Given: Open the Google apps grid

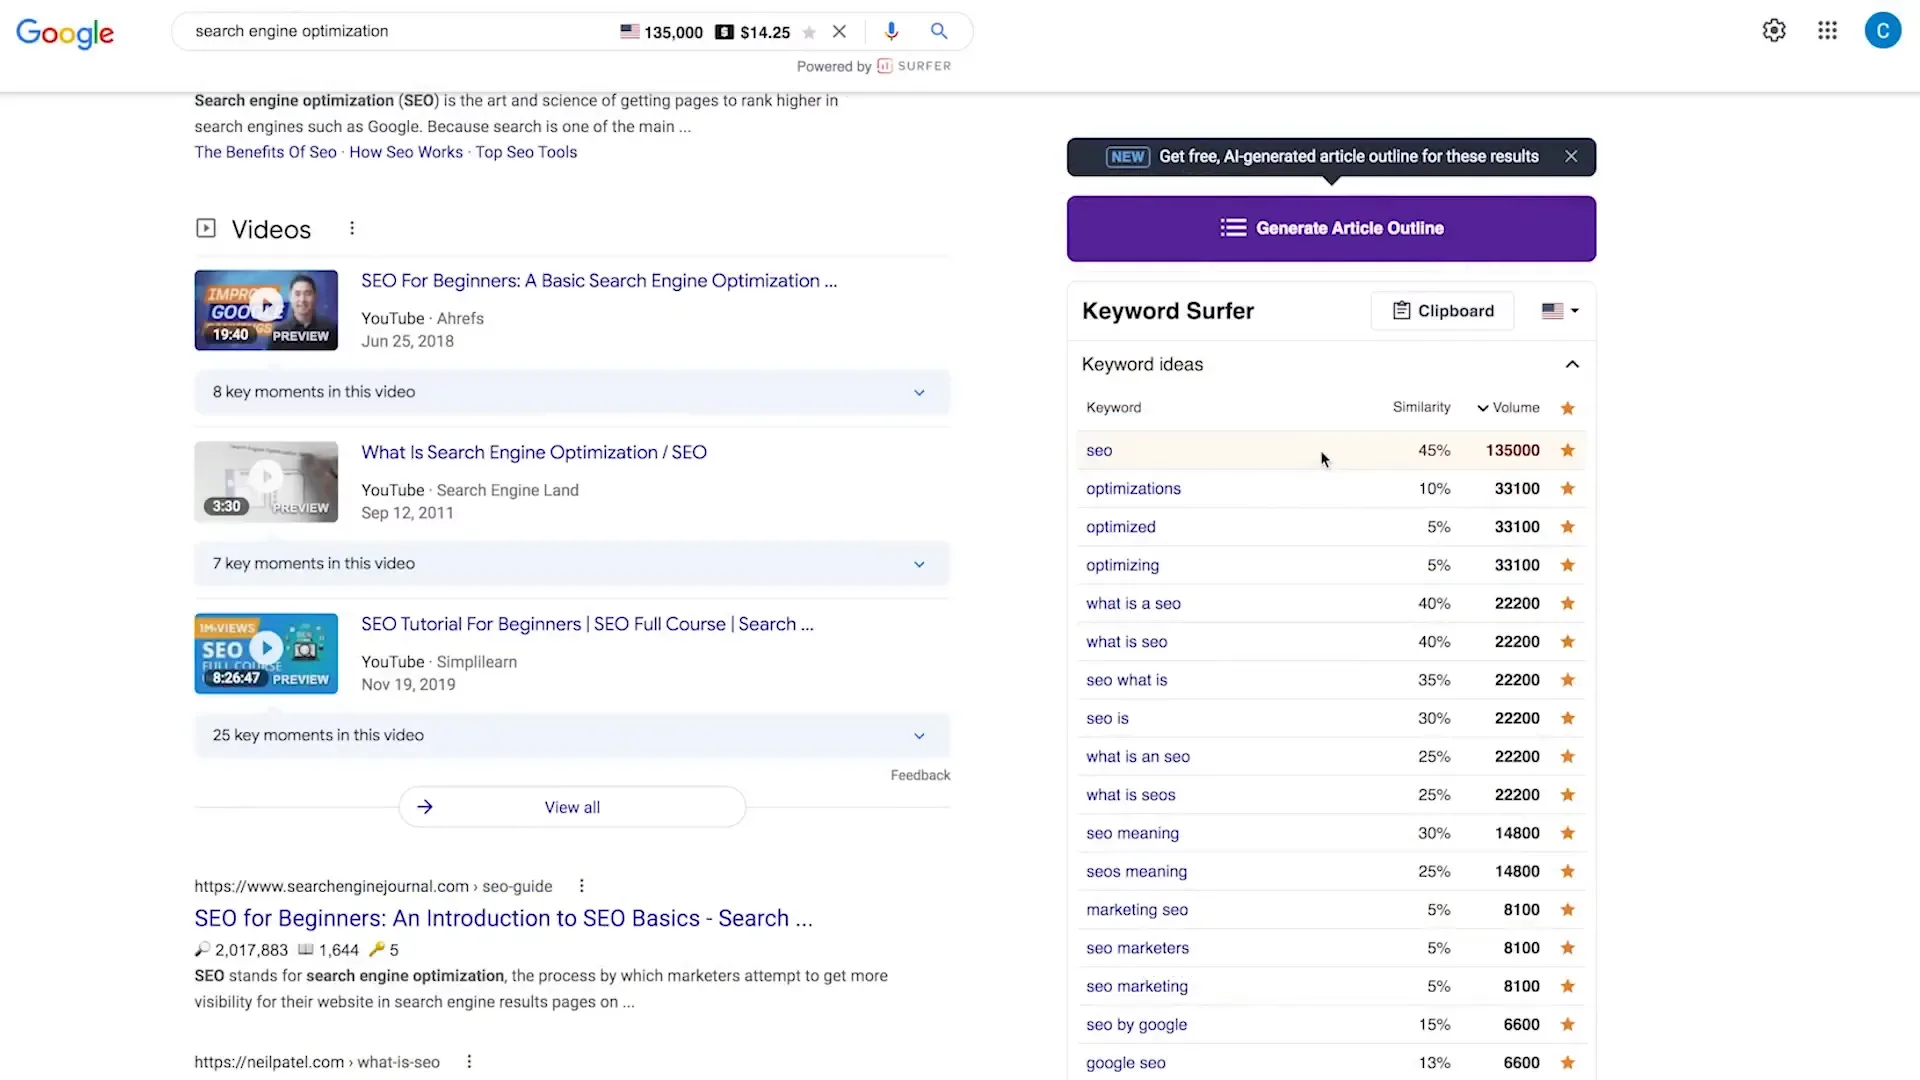Looking at the screenshot, I should (1827, 30).
